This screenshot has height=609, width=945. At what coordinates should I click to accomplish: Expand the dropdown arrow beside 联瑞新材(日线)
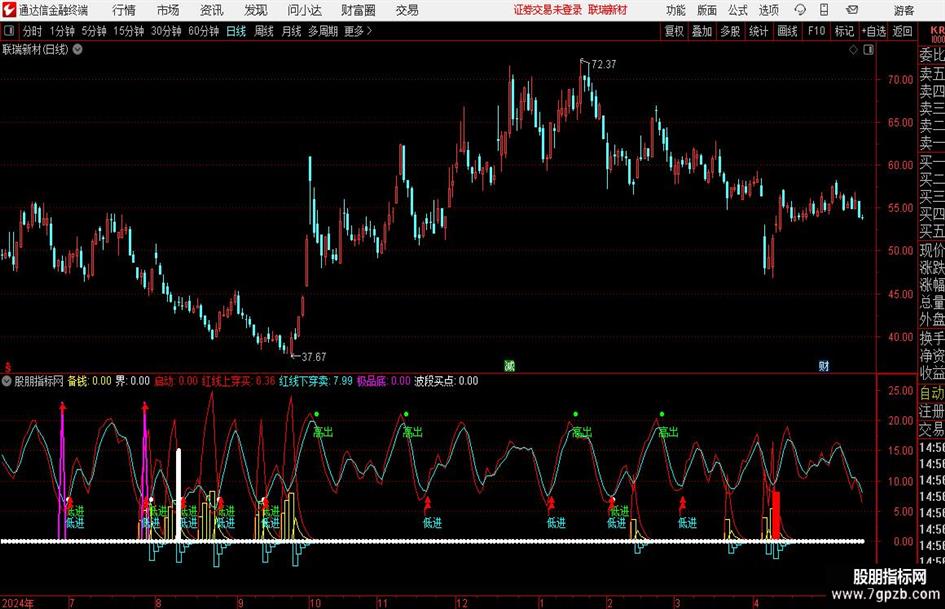[78, 49]
